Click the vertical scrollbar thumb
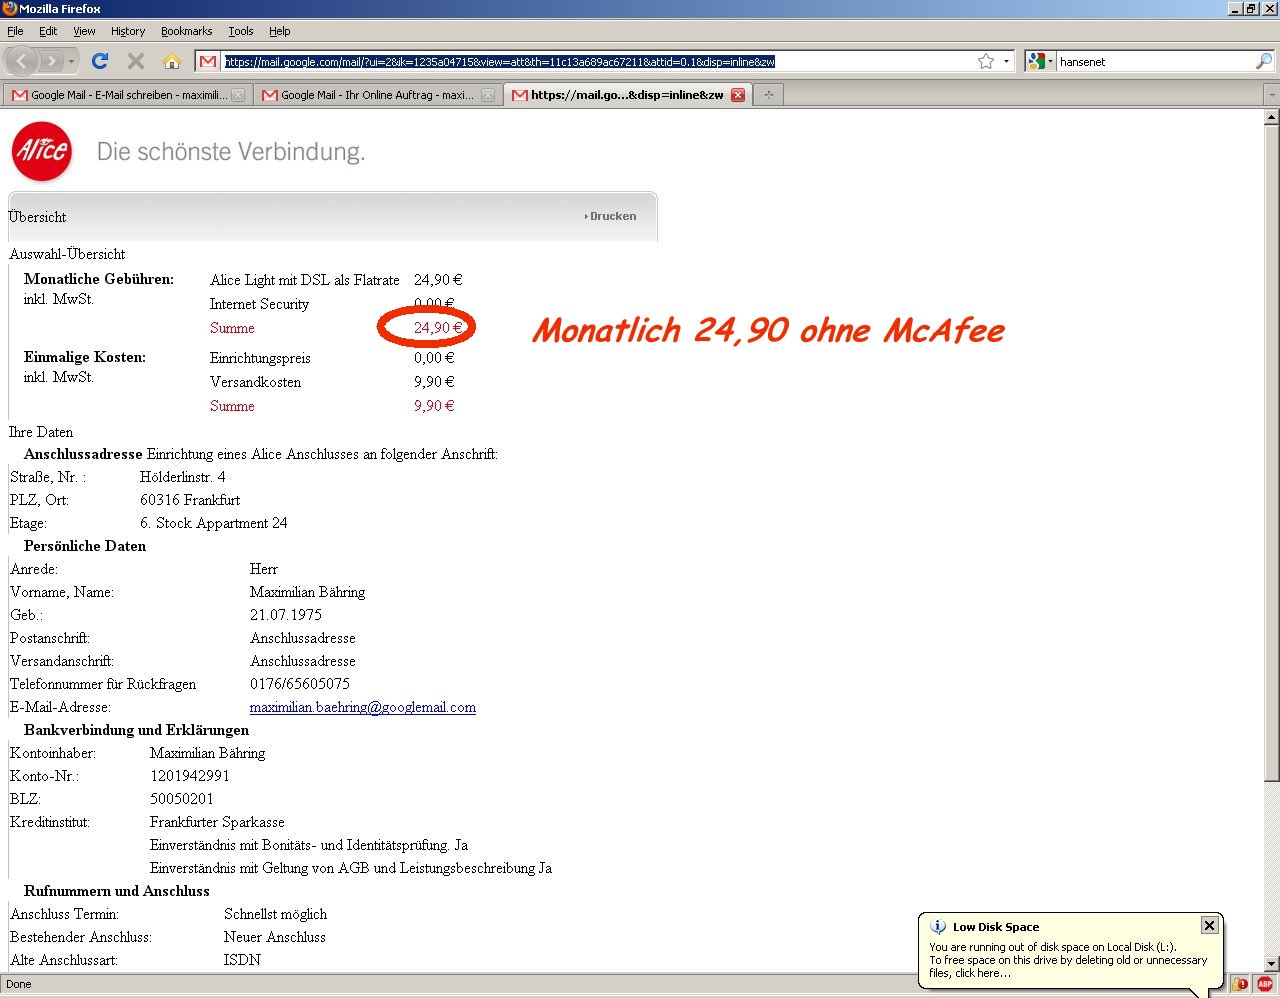The height and width of the screenshot is (998, 1280). pos(1271,452)
